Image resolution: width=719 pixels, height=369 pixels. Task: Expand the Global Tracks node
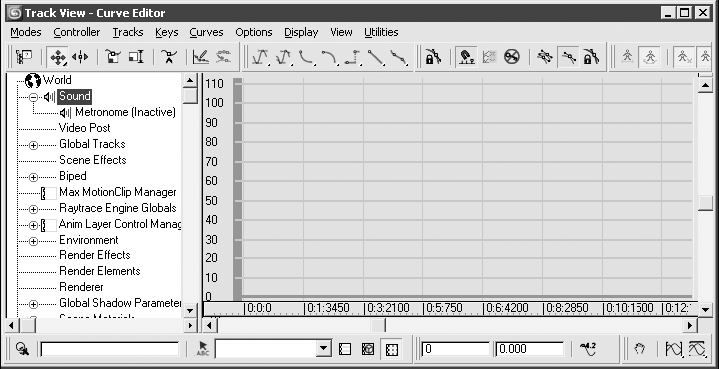(33, 145)
